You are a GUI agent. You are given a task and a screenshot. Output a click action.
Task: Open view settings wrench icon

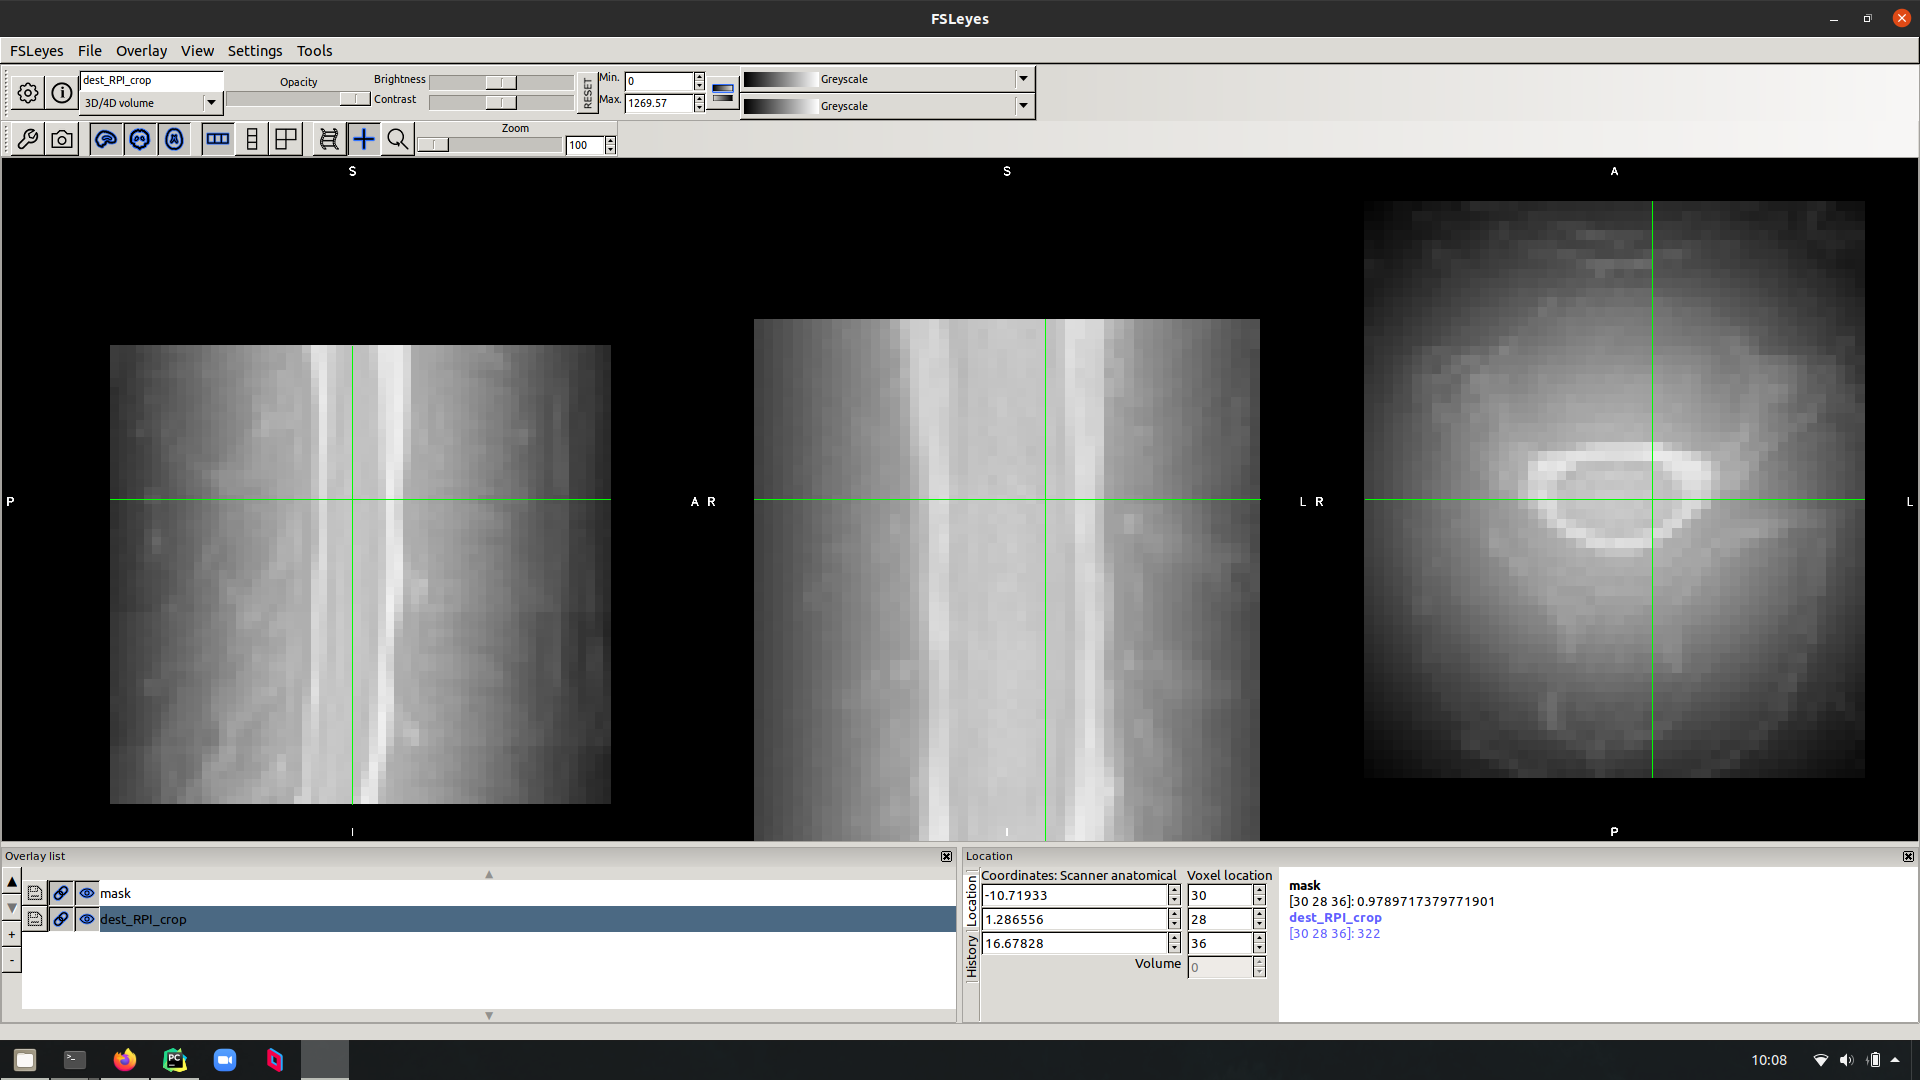[x=28, y=140]
